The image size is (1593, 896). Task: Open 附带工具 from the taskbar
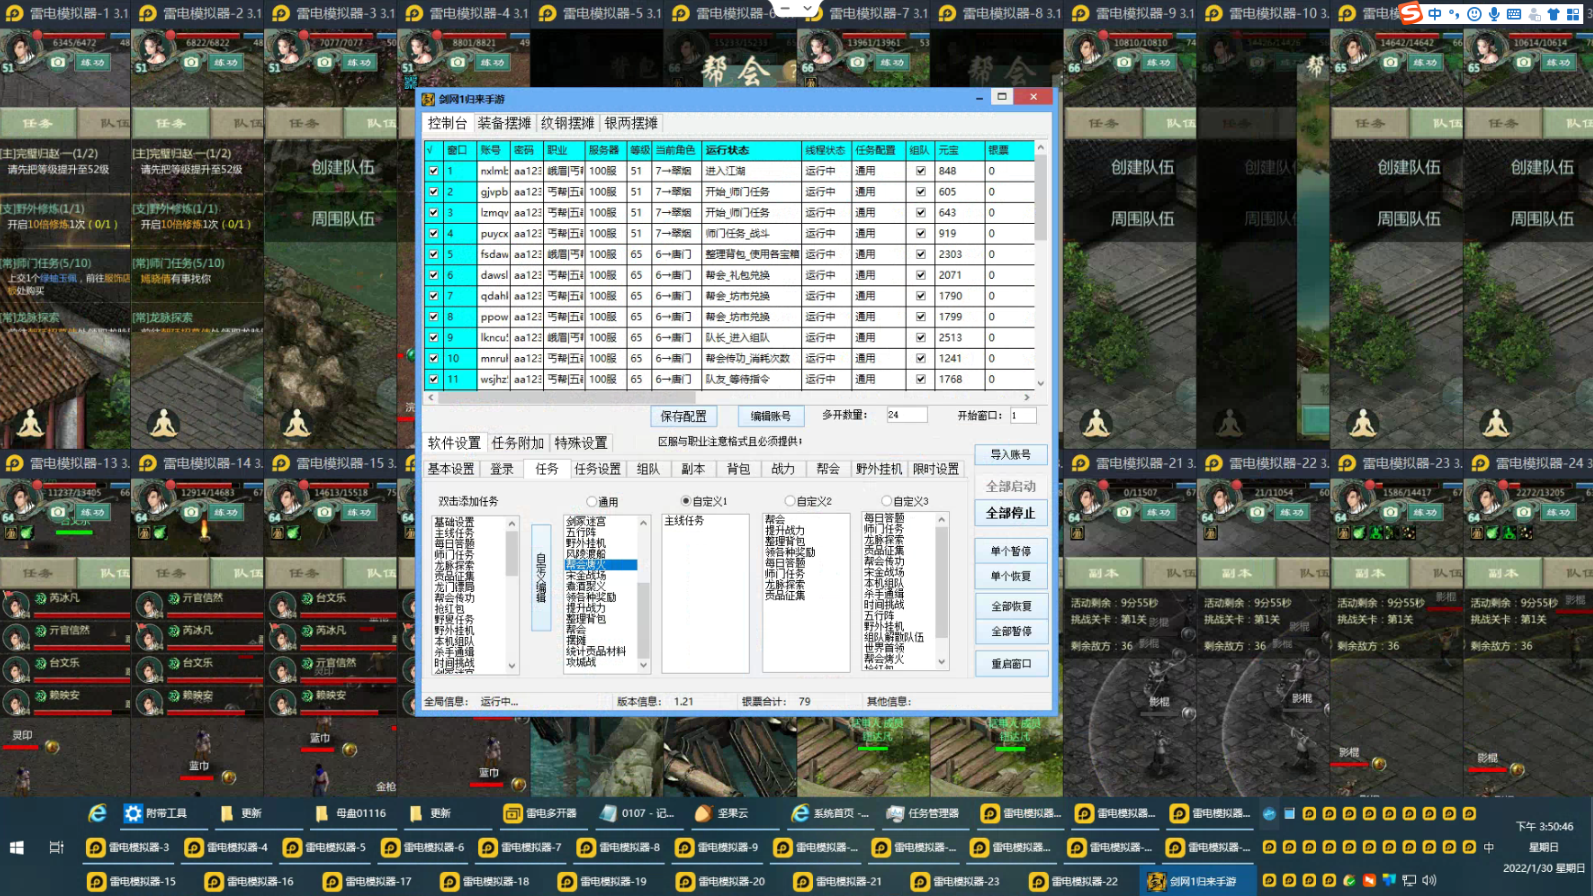(x=156, y=814)
